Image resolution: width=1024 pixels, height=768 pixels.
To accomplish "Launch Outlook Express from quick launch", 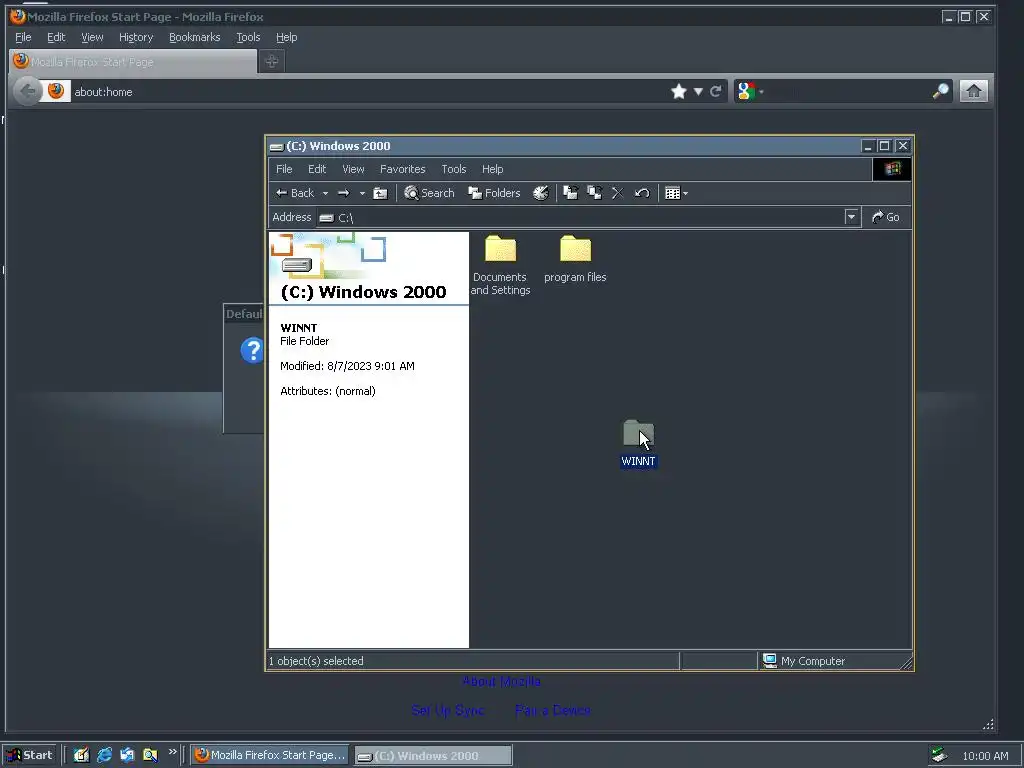I will 127,756.
